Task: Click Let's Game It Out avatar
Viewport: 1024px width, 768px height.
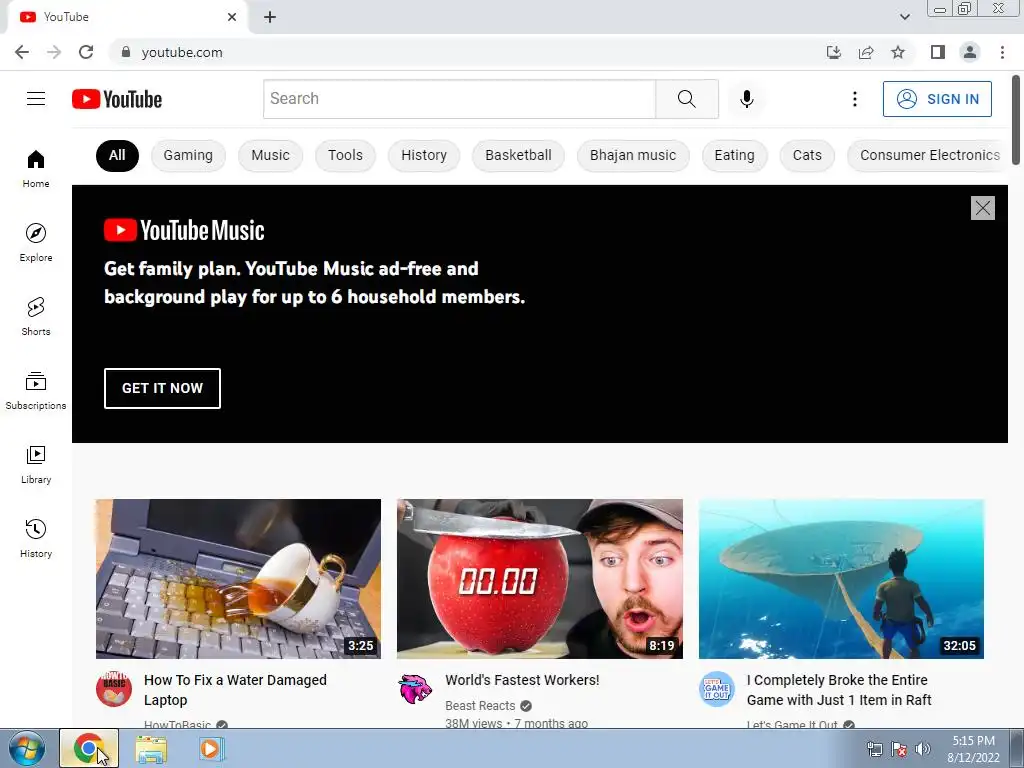Action: [x=717, y=689]
